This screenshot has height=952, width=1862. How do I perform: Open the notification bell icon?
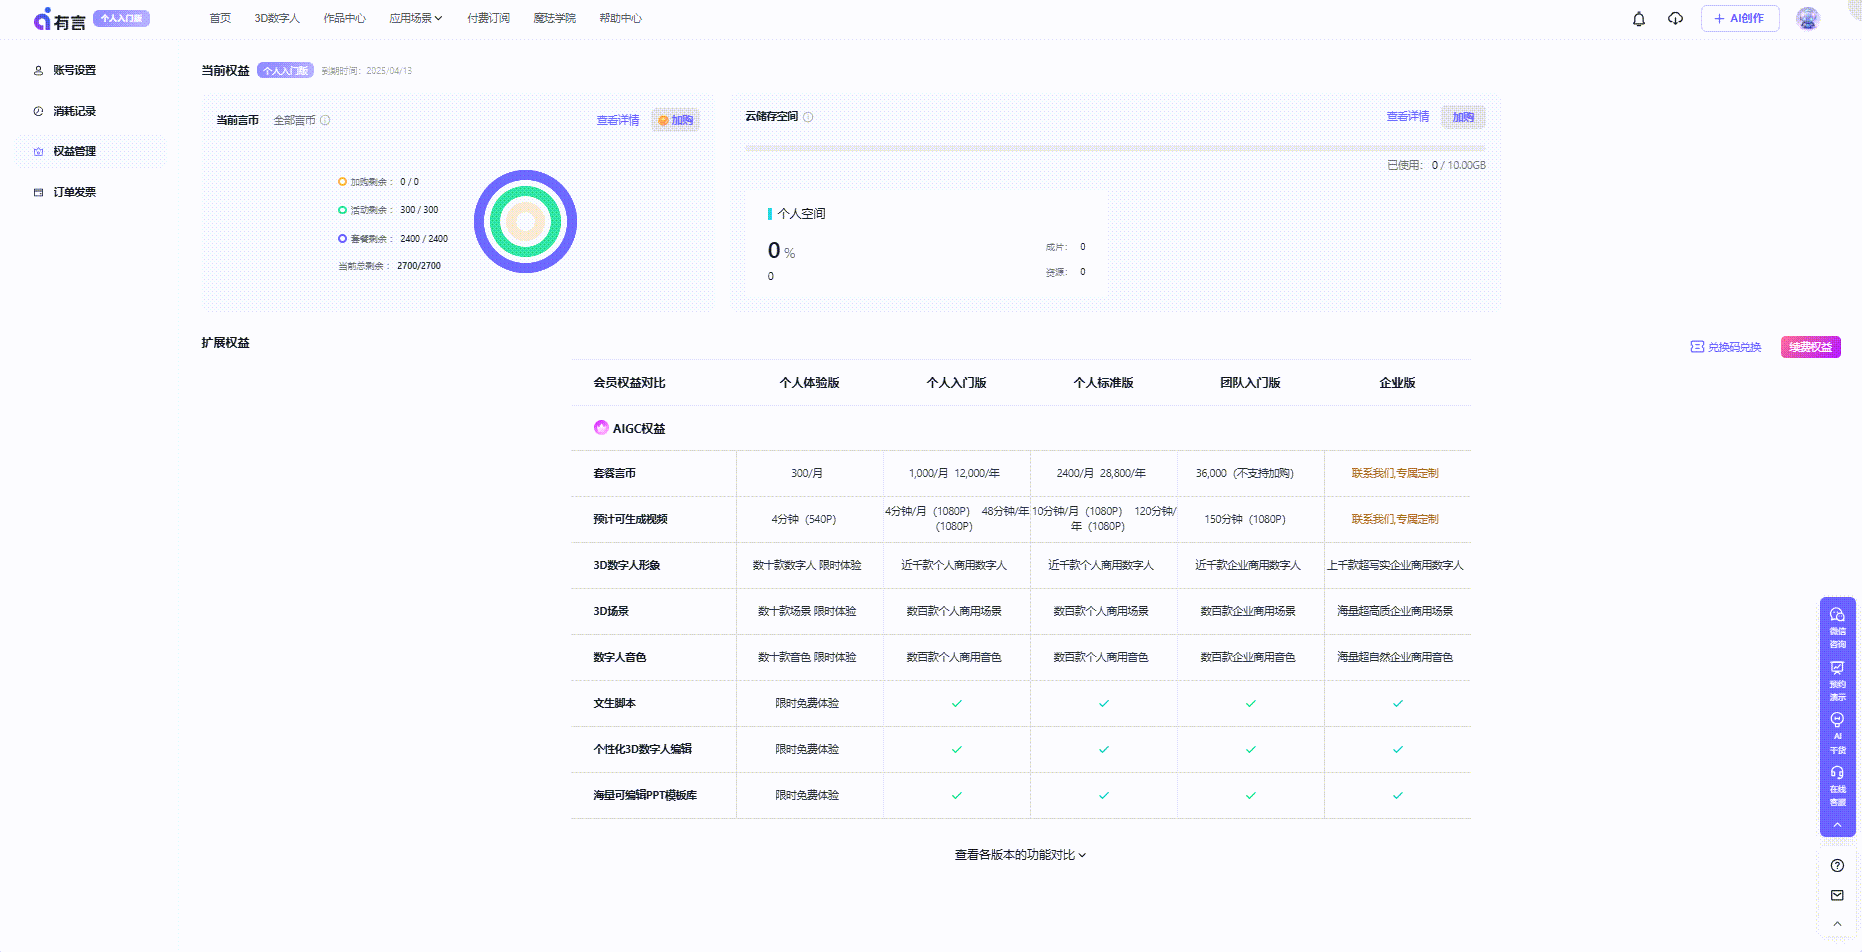pos(1638,19)
